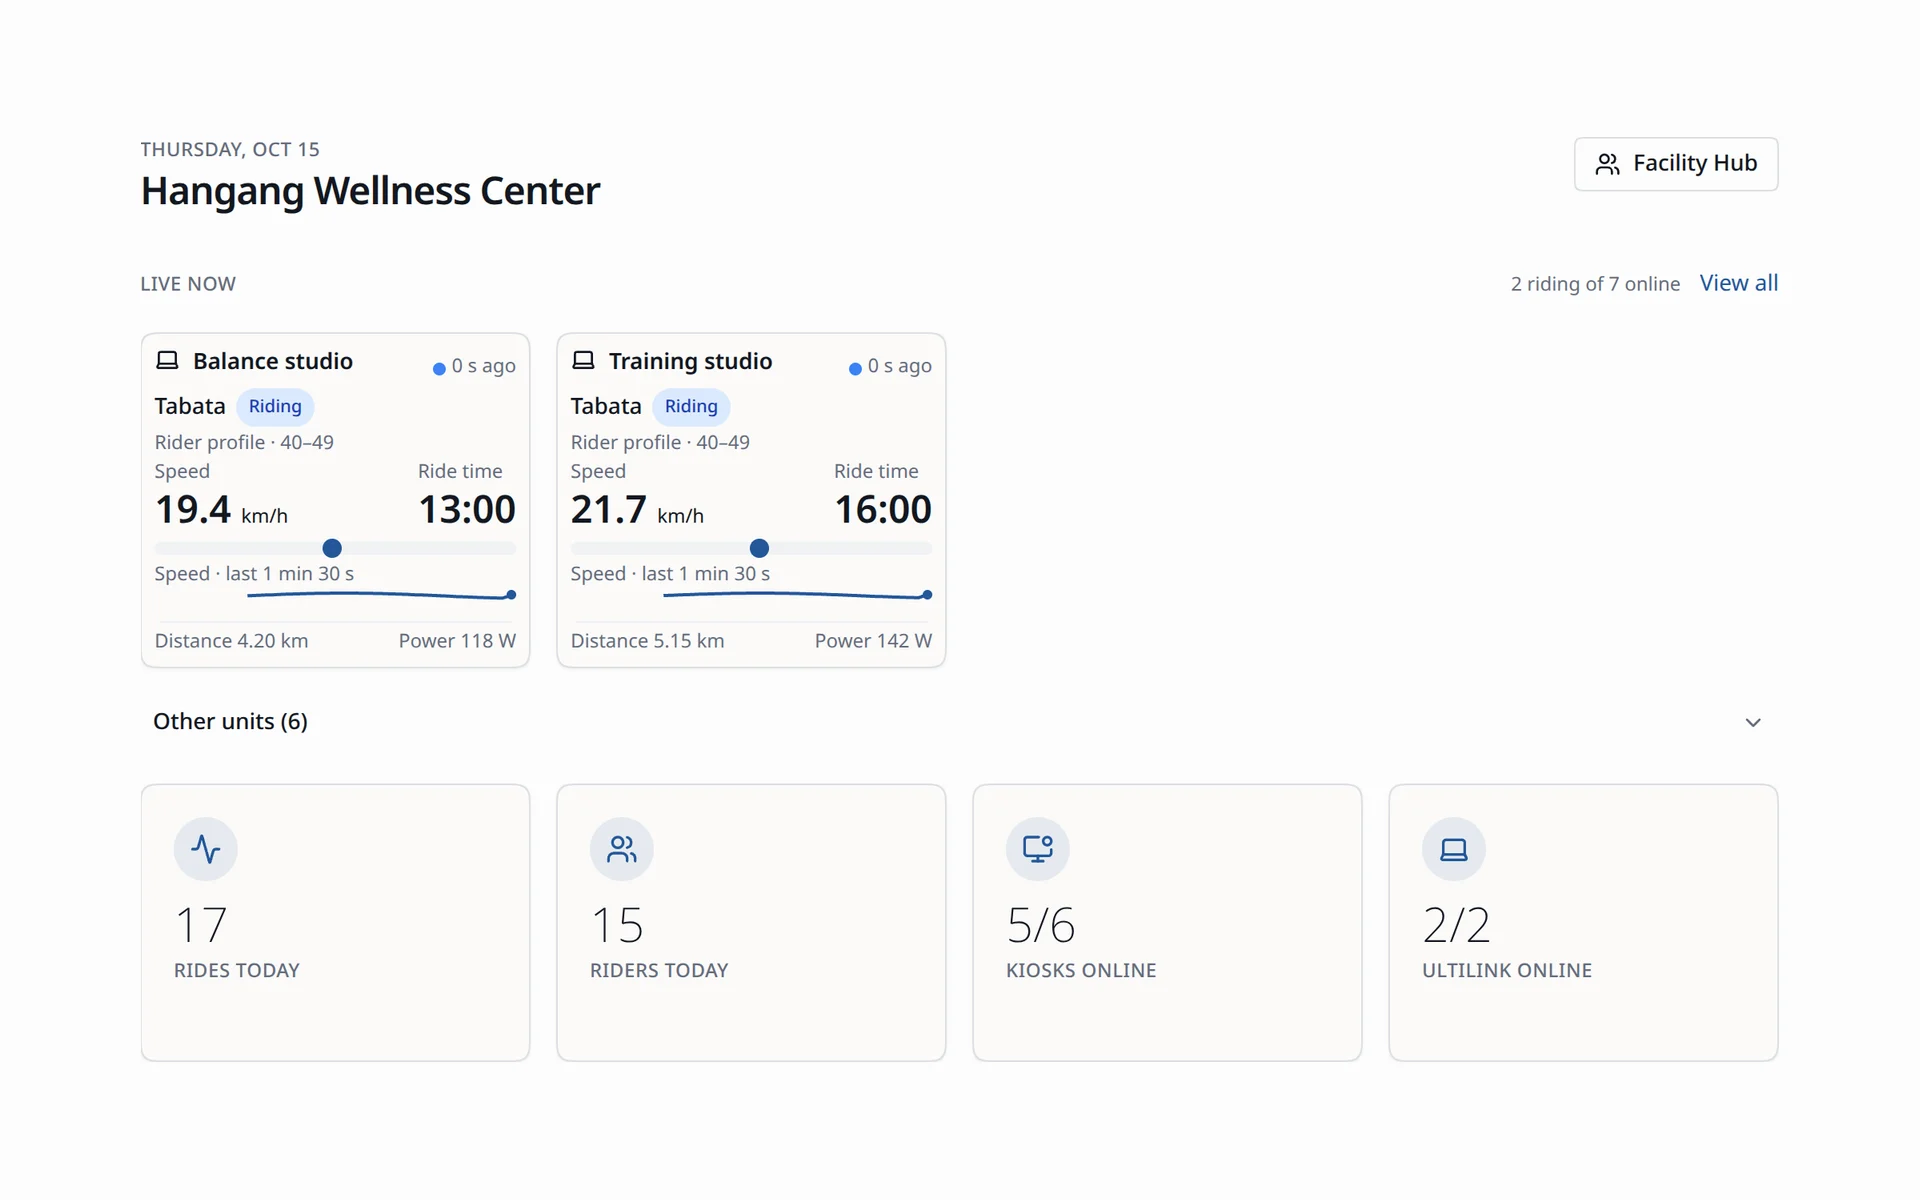Click the LIVE NOW section label
This screenshot has width=1920, height=1200.
(188, 284)
